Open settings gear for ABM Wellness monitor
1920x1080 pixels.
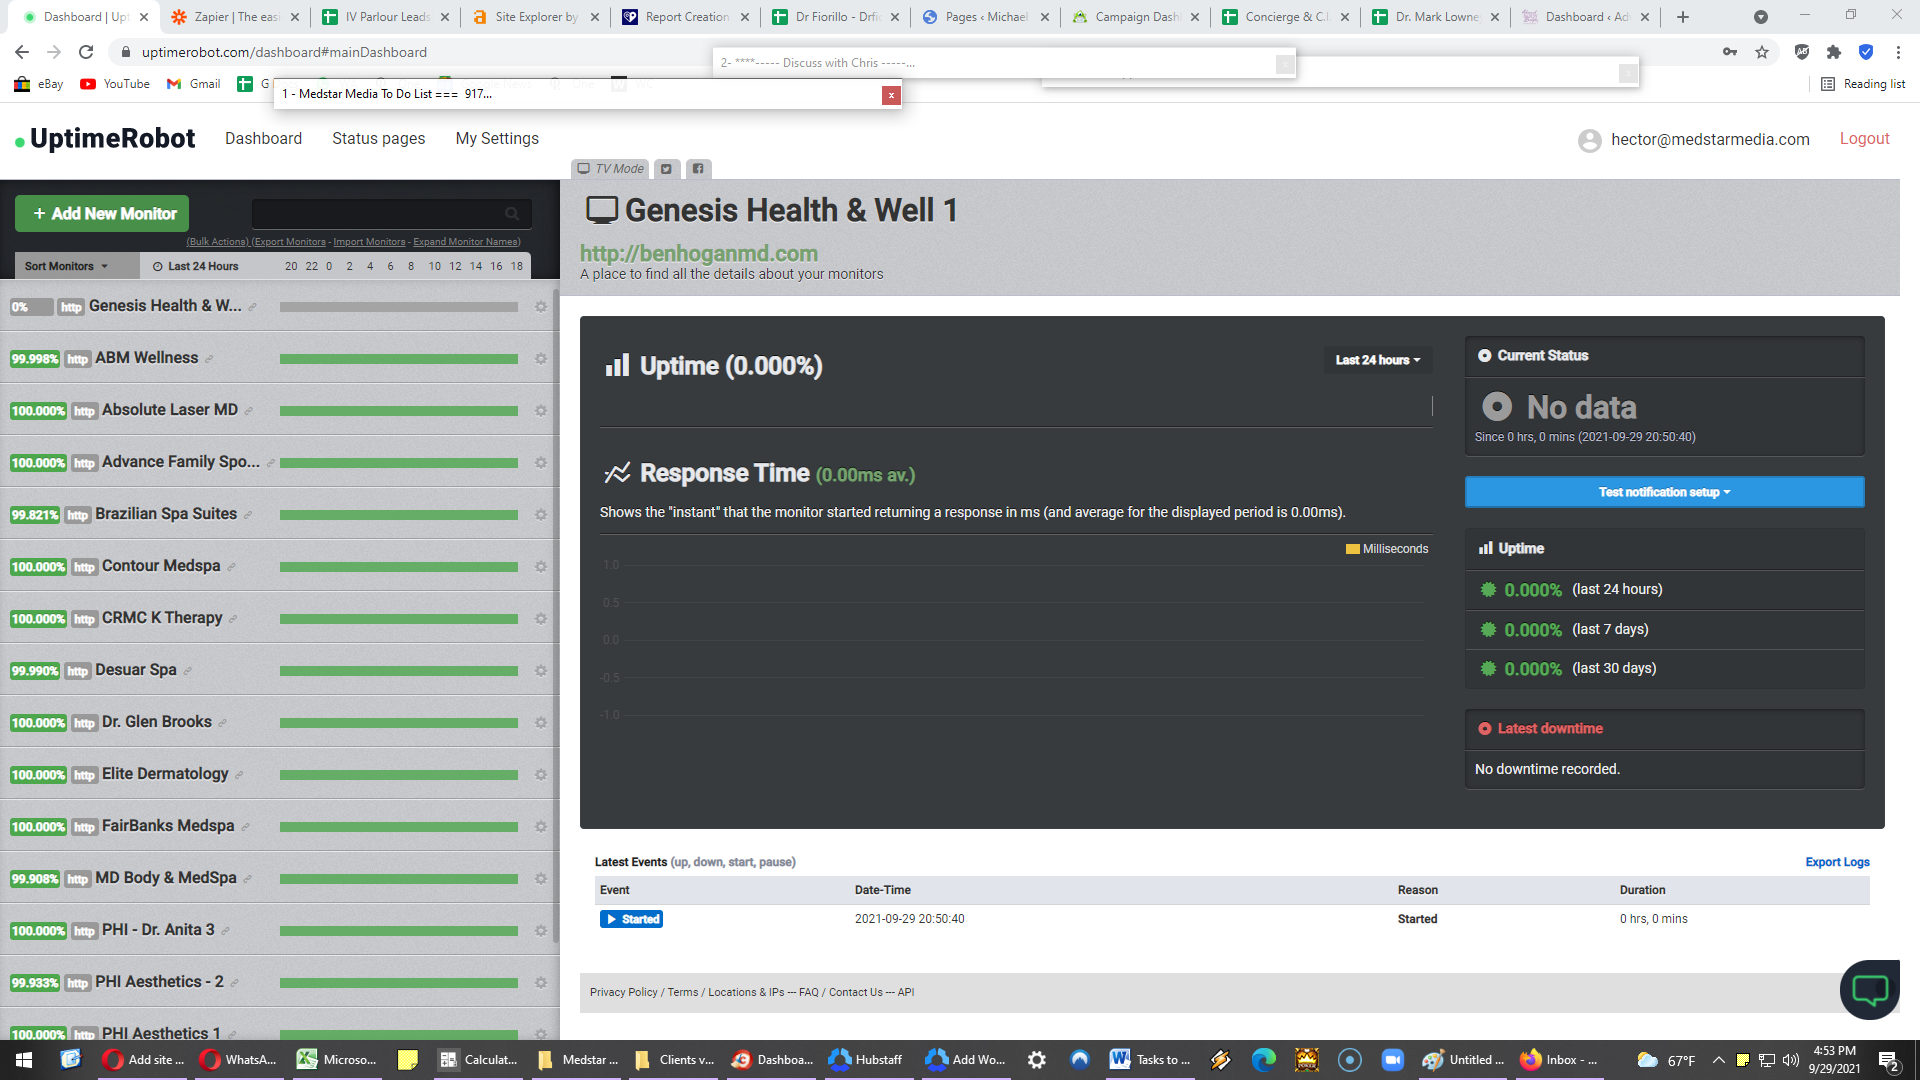(541, 359)
